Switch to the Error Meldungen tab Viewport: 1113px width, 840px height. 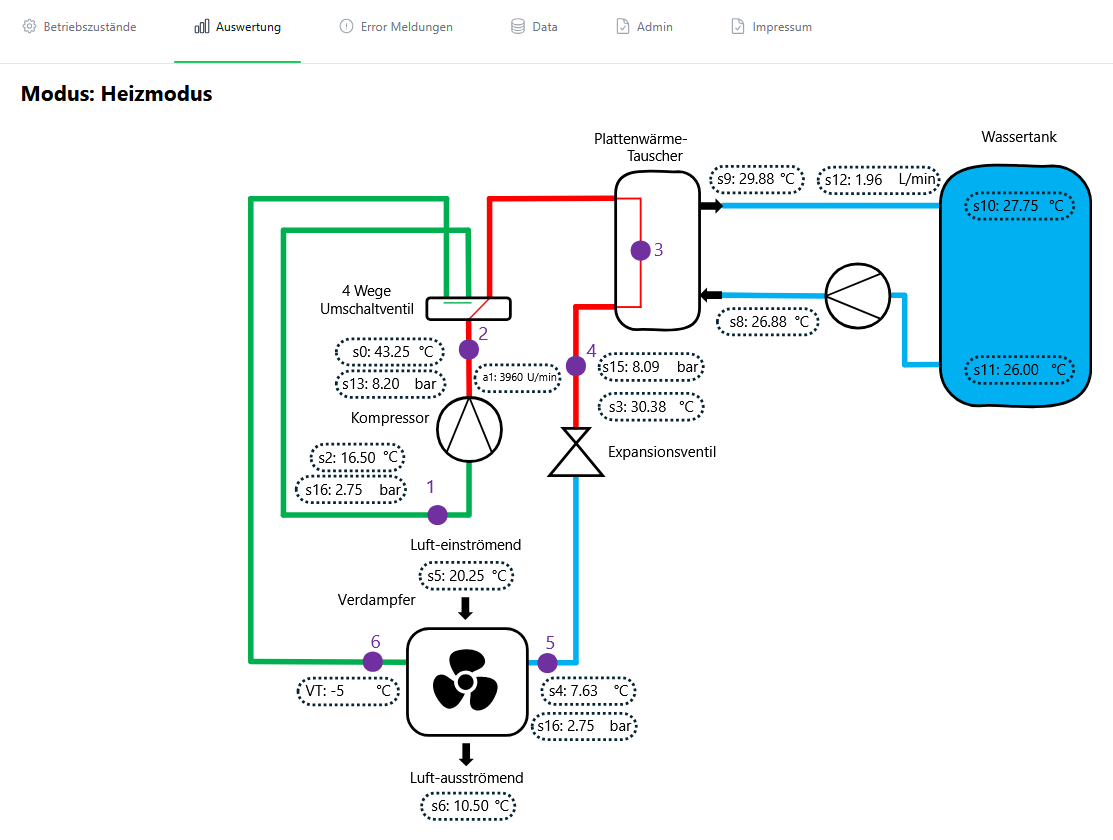395,27
